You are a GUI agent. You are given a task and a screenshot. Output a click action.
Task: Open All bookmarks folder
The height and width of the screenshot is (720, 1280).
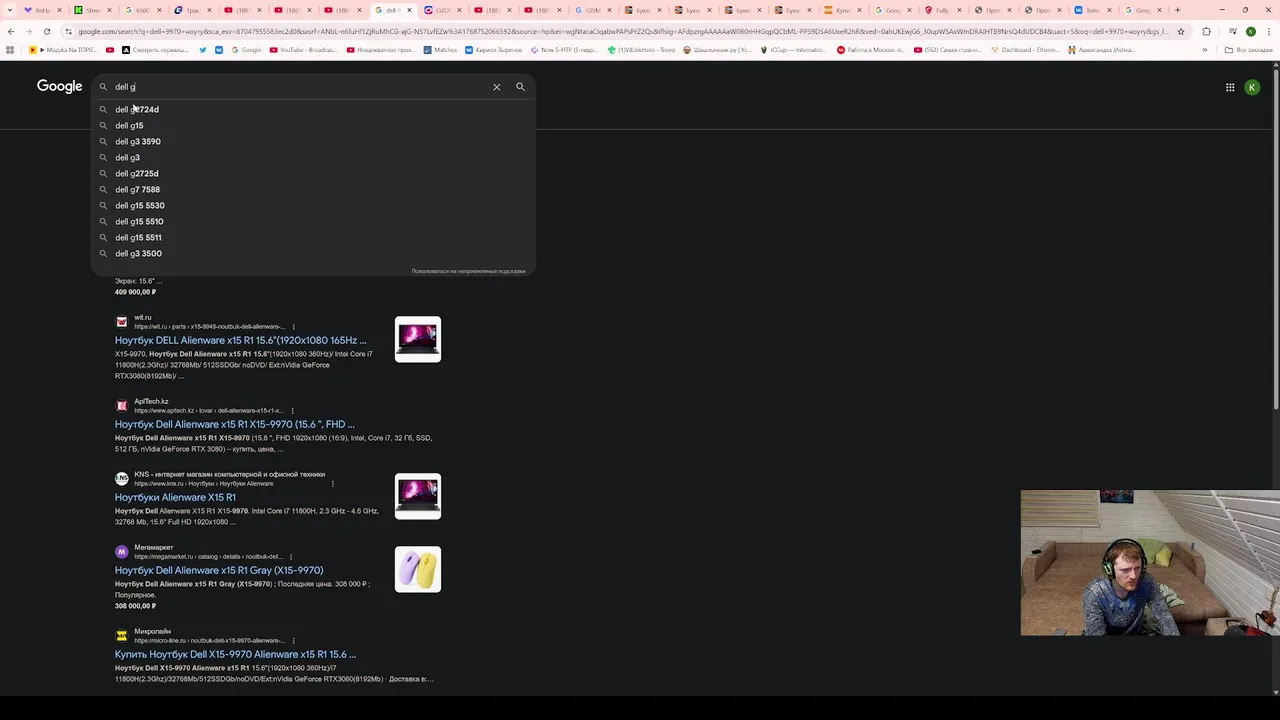tap(1250, 50)
